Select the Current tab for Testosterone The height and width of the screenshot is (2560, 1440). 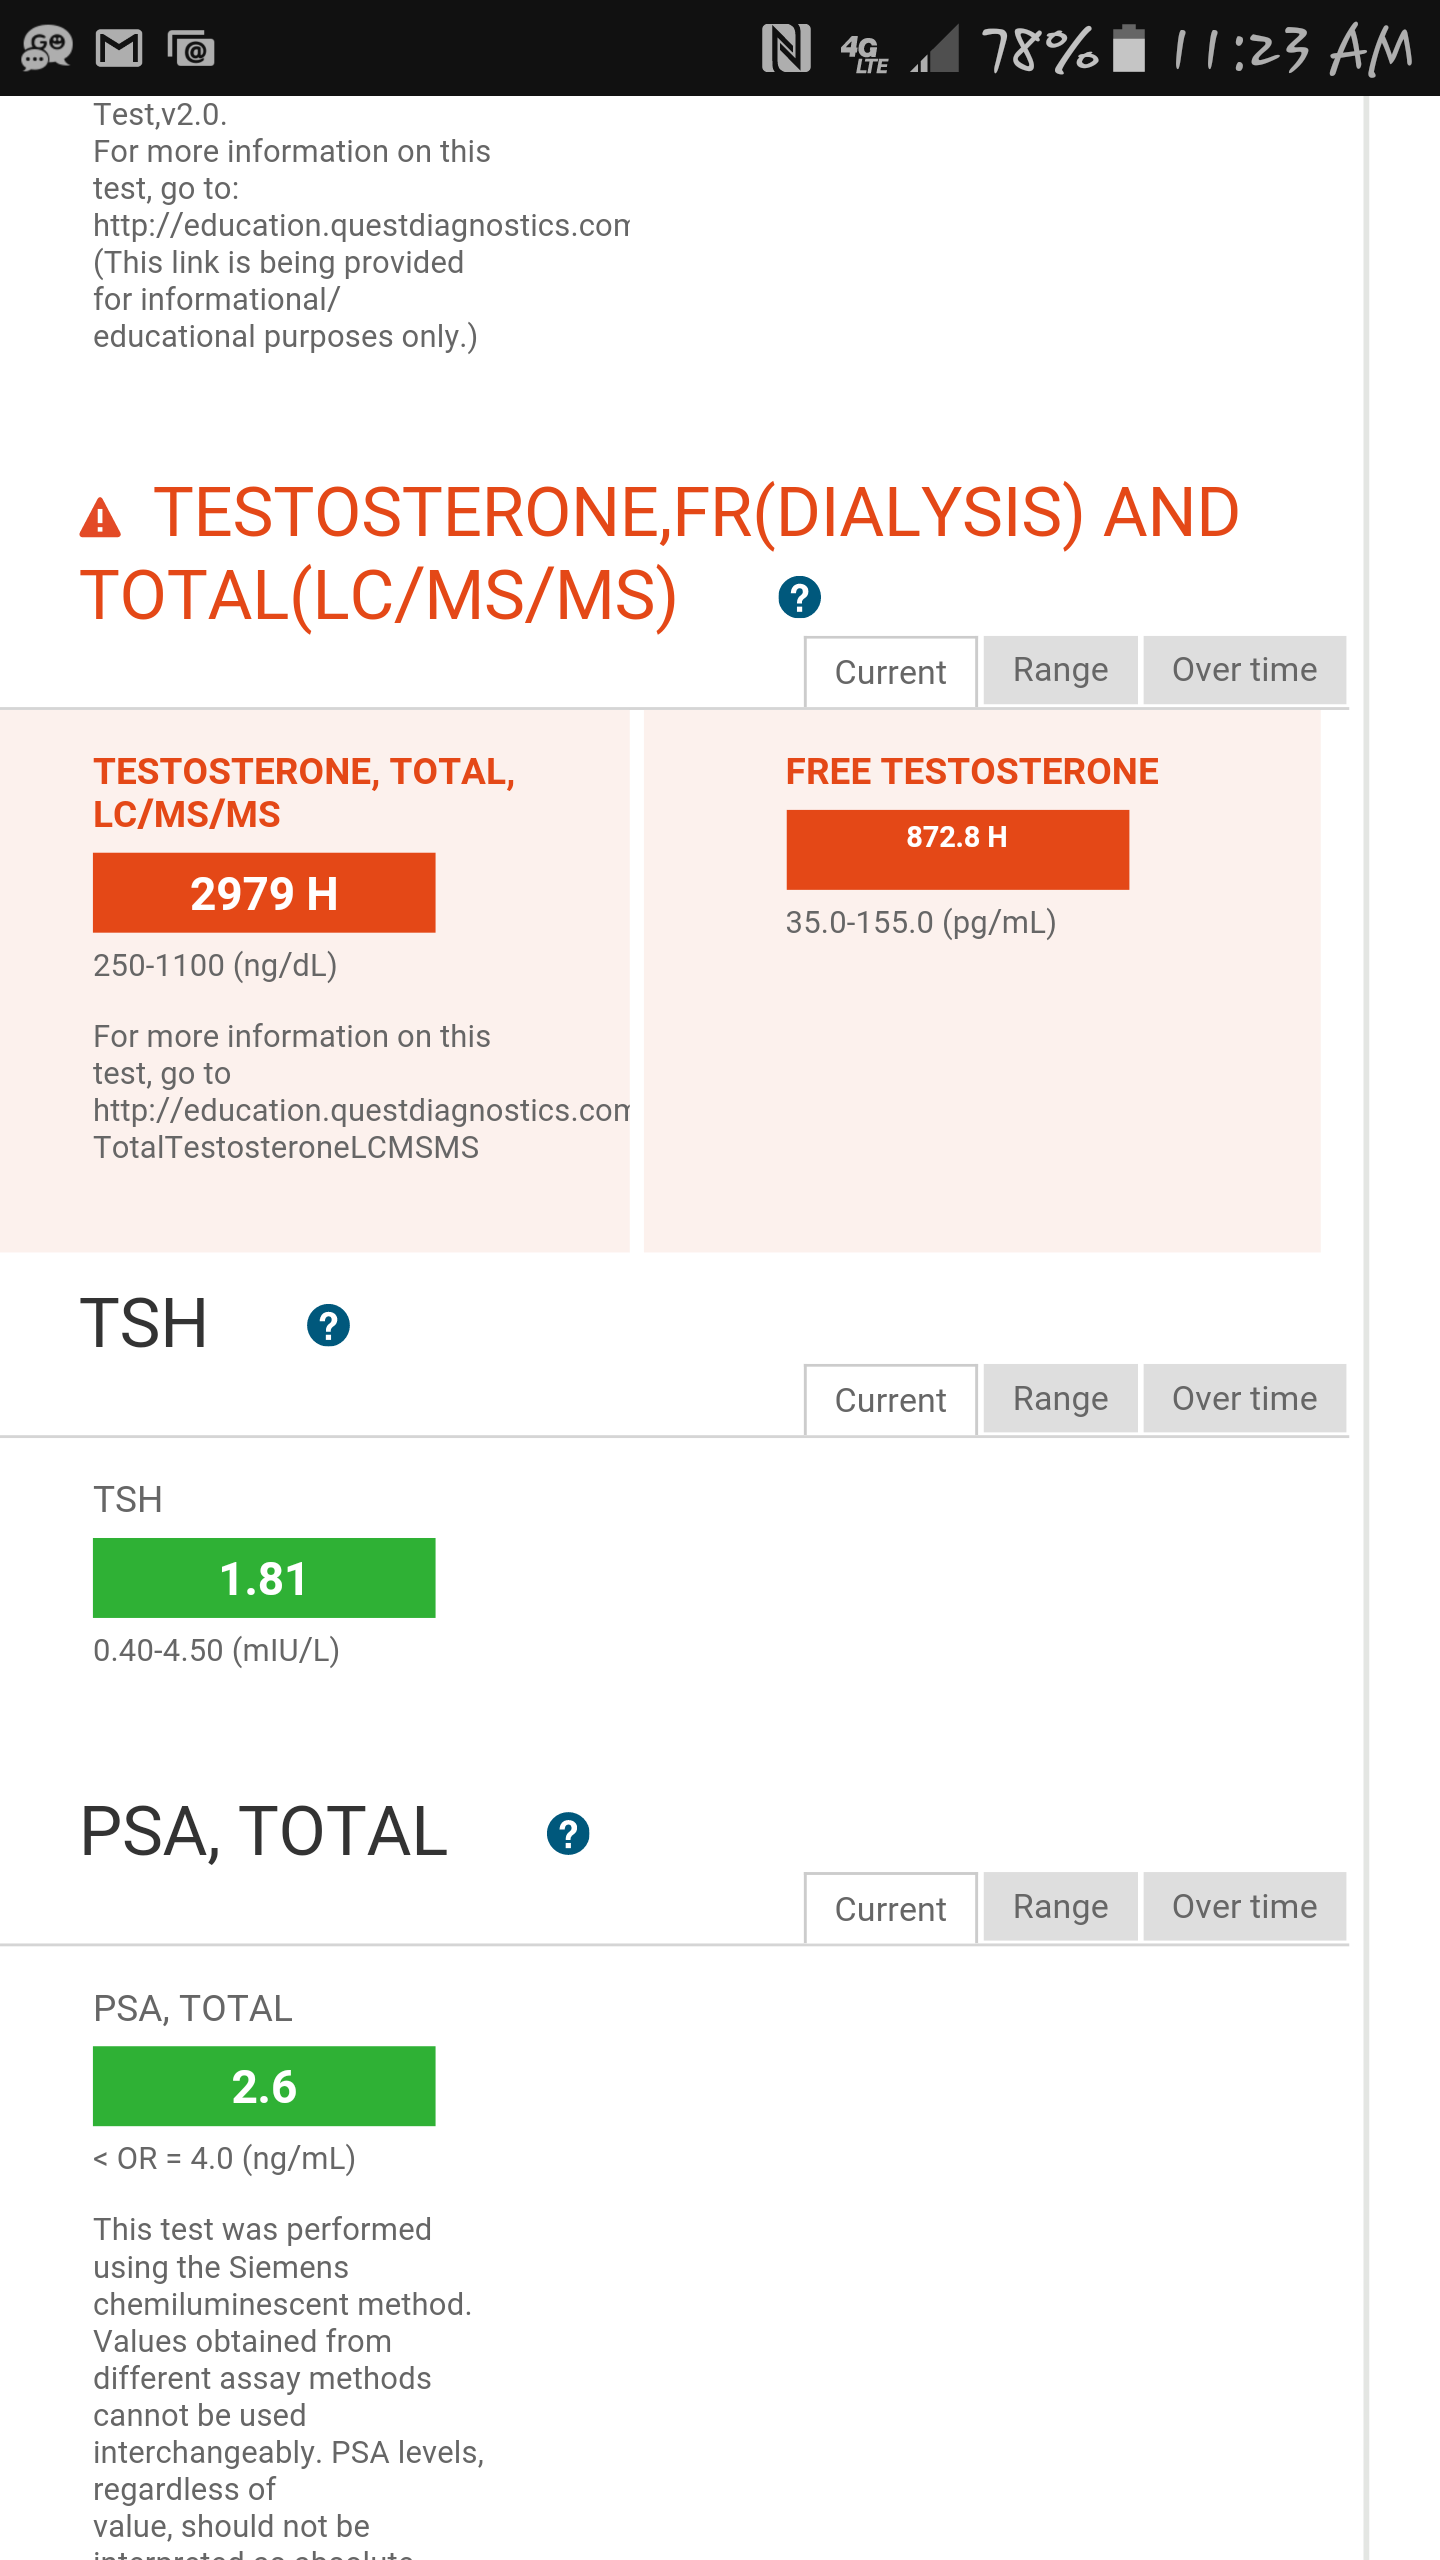[890, 672]
